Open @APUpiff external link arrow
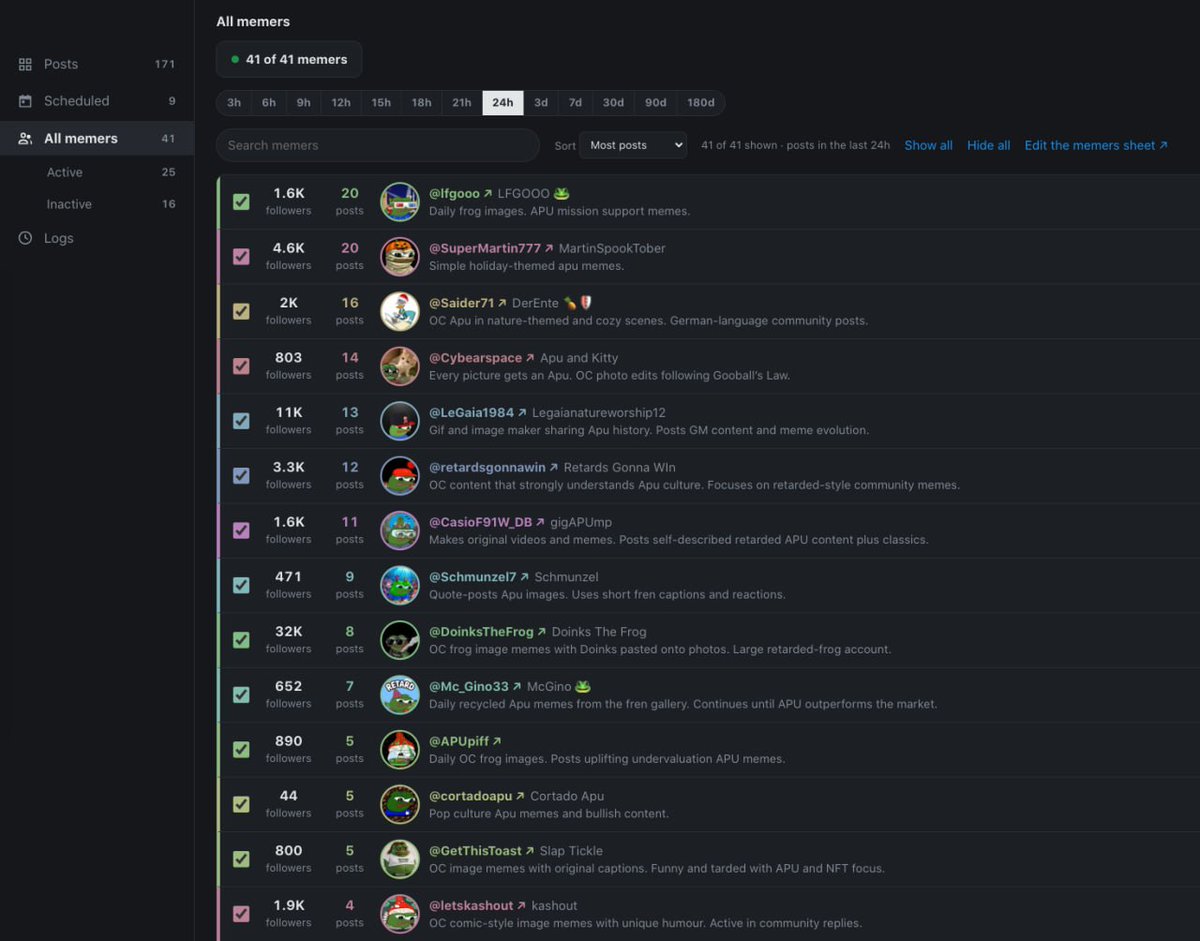This screenshot has width=1200, height=941. tap(497, 741)
